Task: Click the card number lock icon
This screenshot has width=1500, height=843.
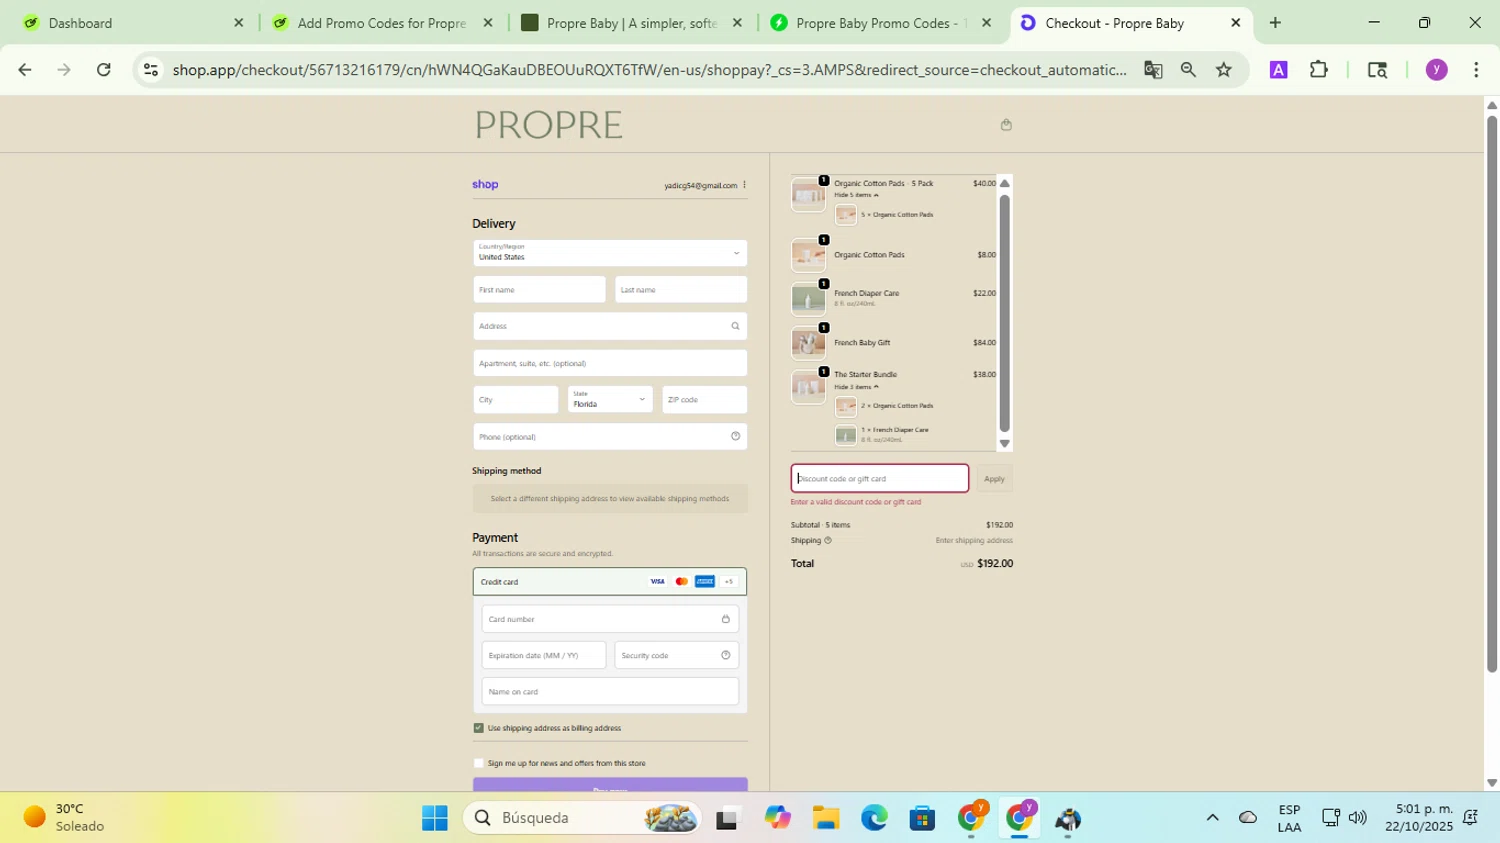Action: (x=726, y=619)
